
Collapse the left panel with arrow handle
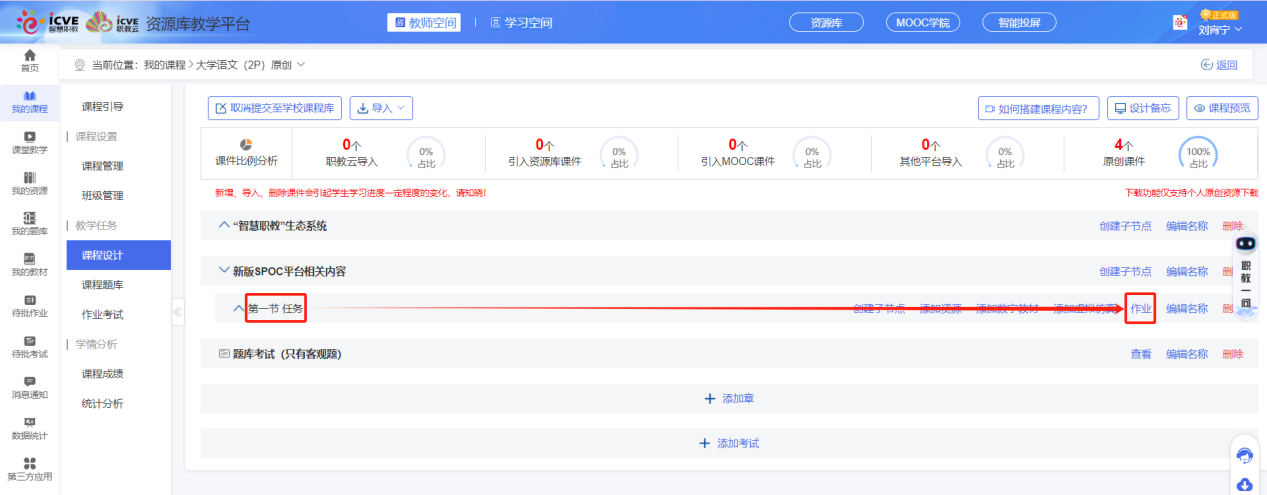coord(178,312)
